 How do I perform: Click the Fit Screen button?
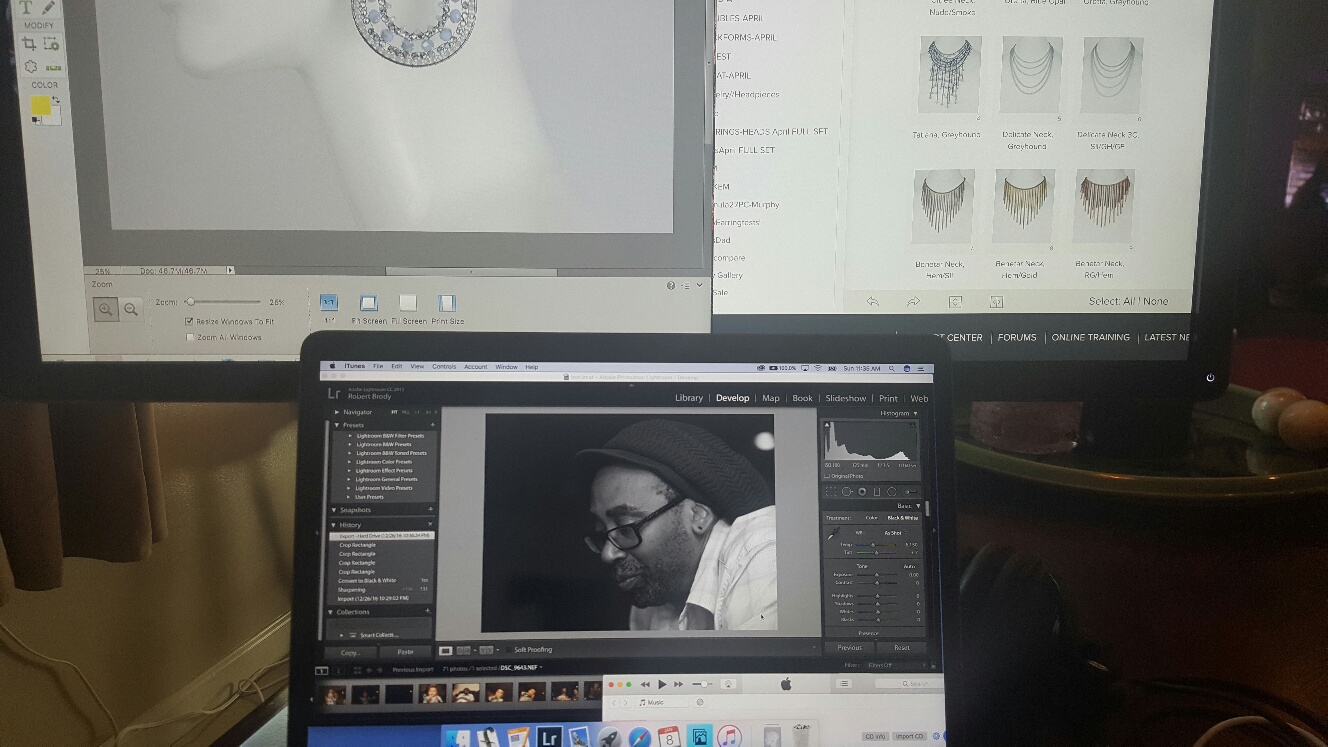[368, 303]
